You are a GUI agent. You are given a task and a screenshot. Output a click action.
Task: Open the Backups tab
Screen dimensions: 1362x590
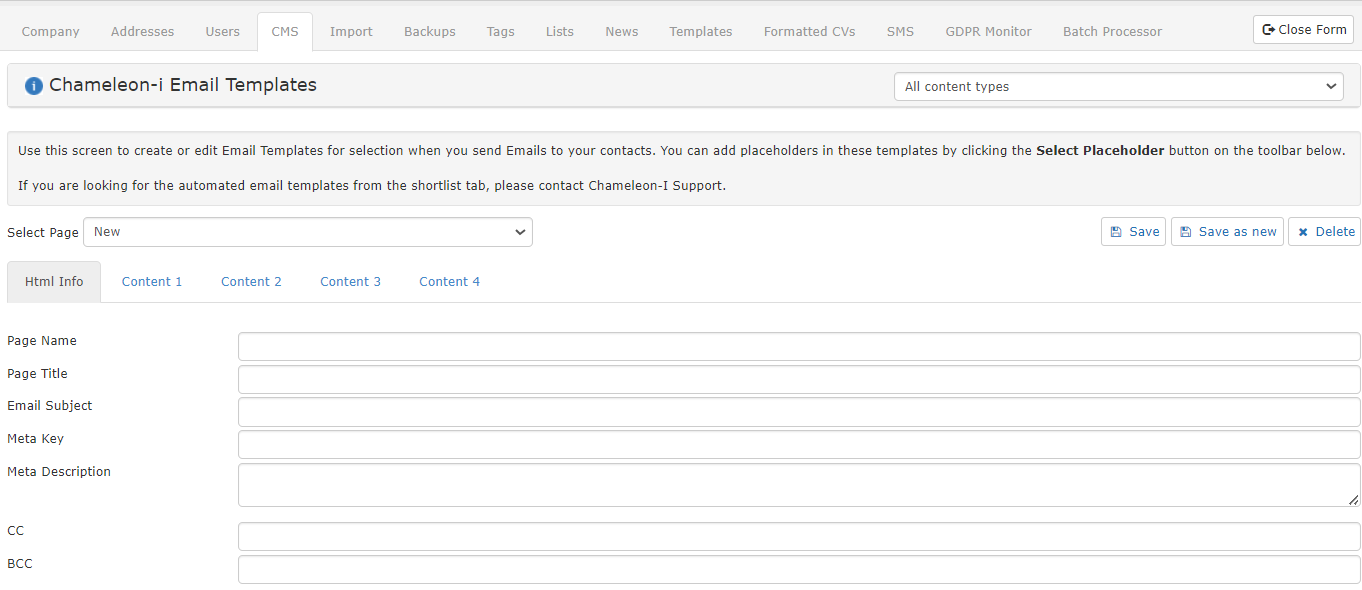coord(430,32)
